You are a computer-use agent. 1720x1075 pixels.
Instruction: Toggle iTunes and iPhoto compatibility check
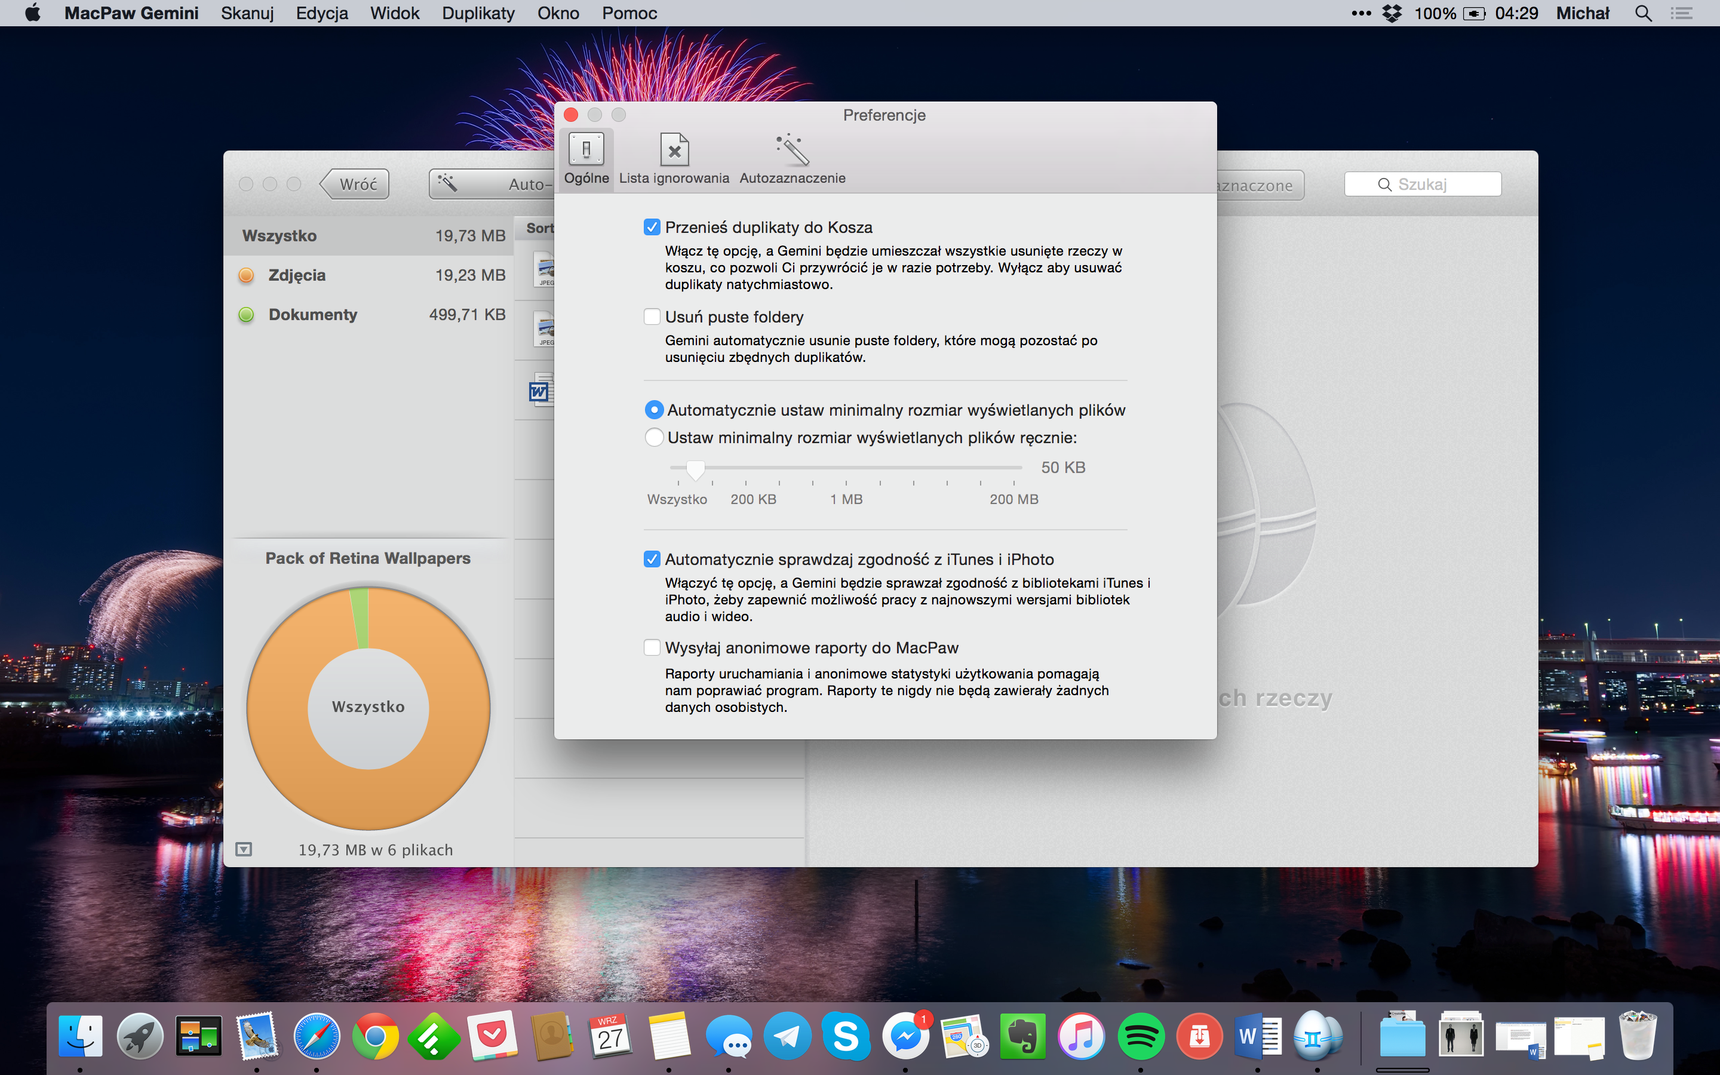click(652, 559)
